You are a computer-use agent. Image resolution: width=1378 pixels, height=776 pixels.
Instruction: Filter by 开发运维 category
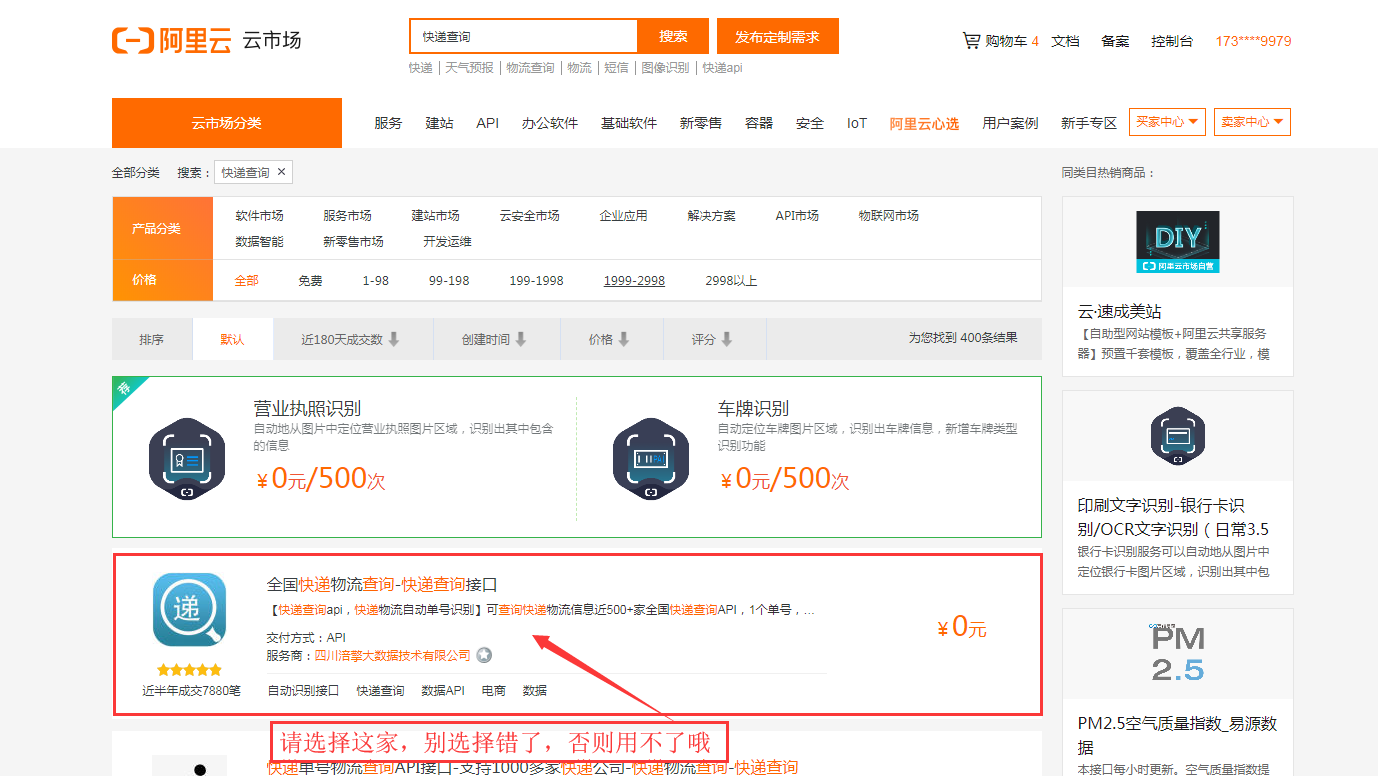coord(447,241)
